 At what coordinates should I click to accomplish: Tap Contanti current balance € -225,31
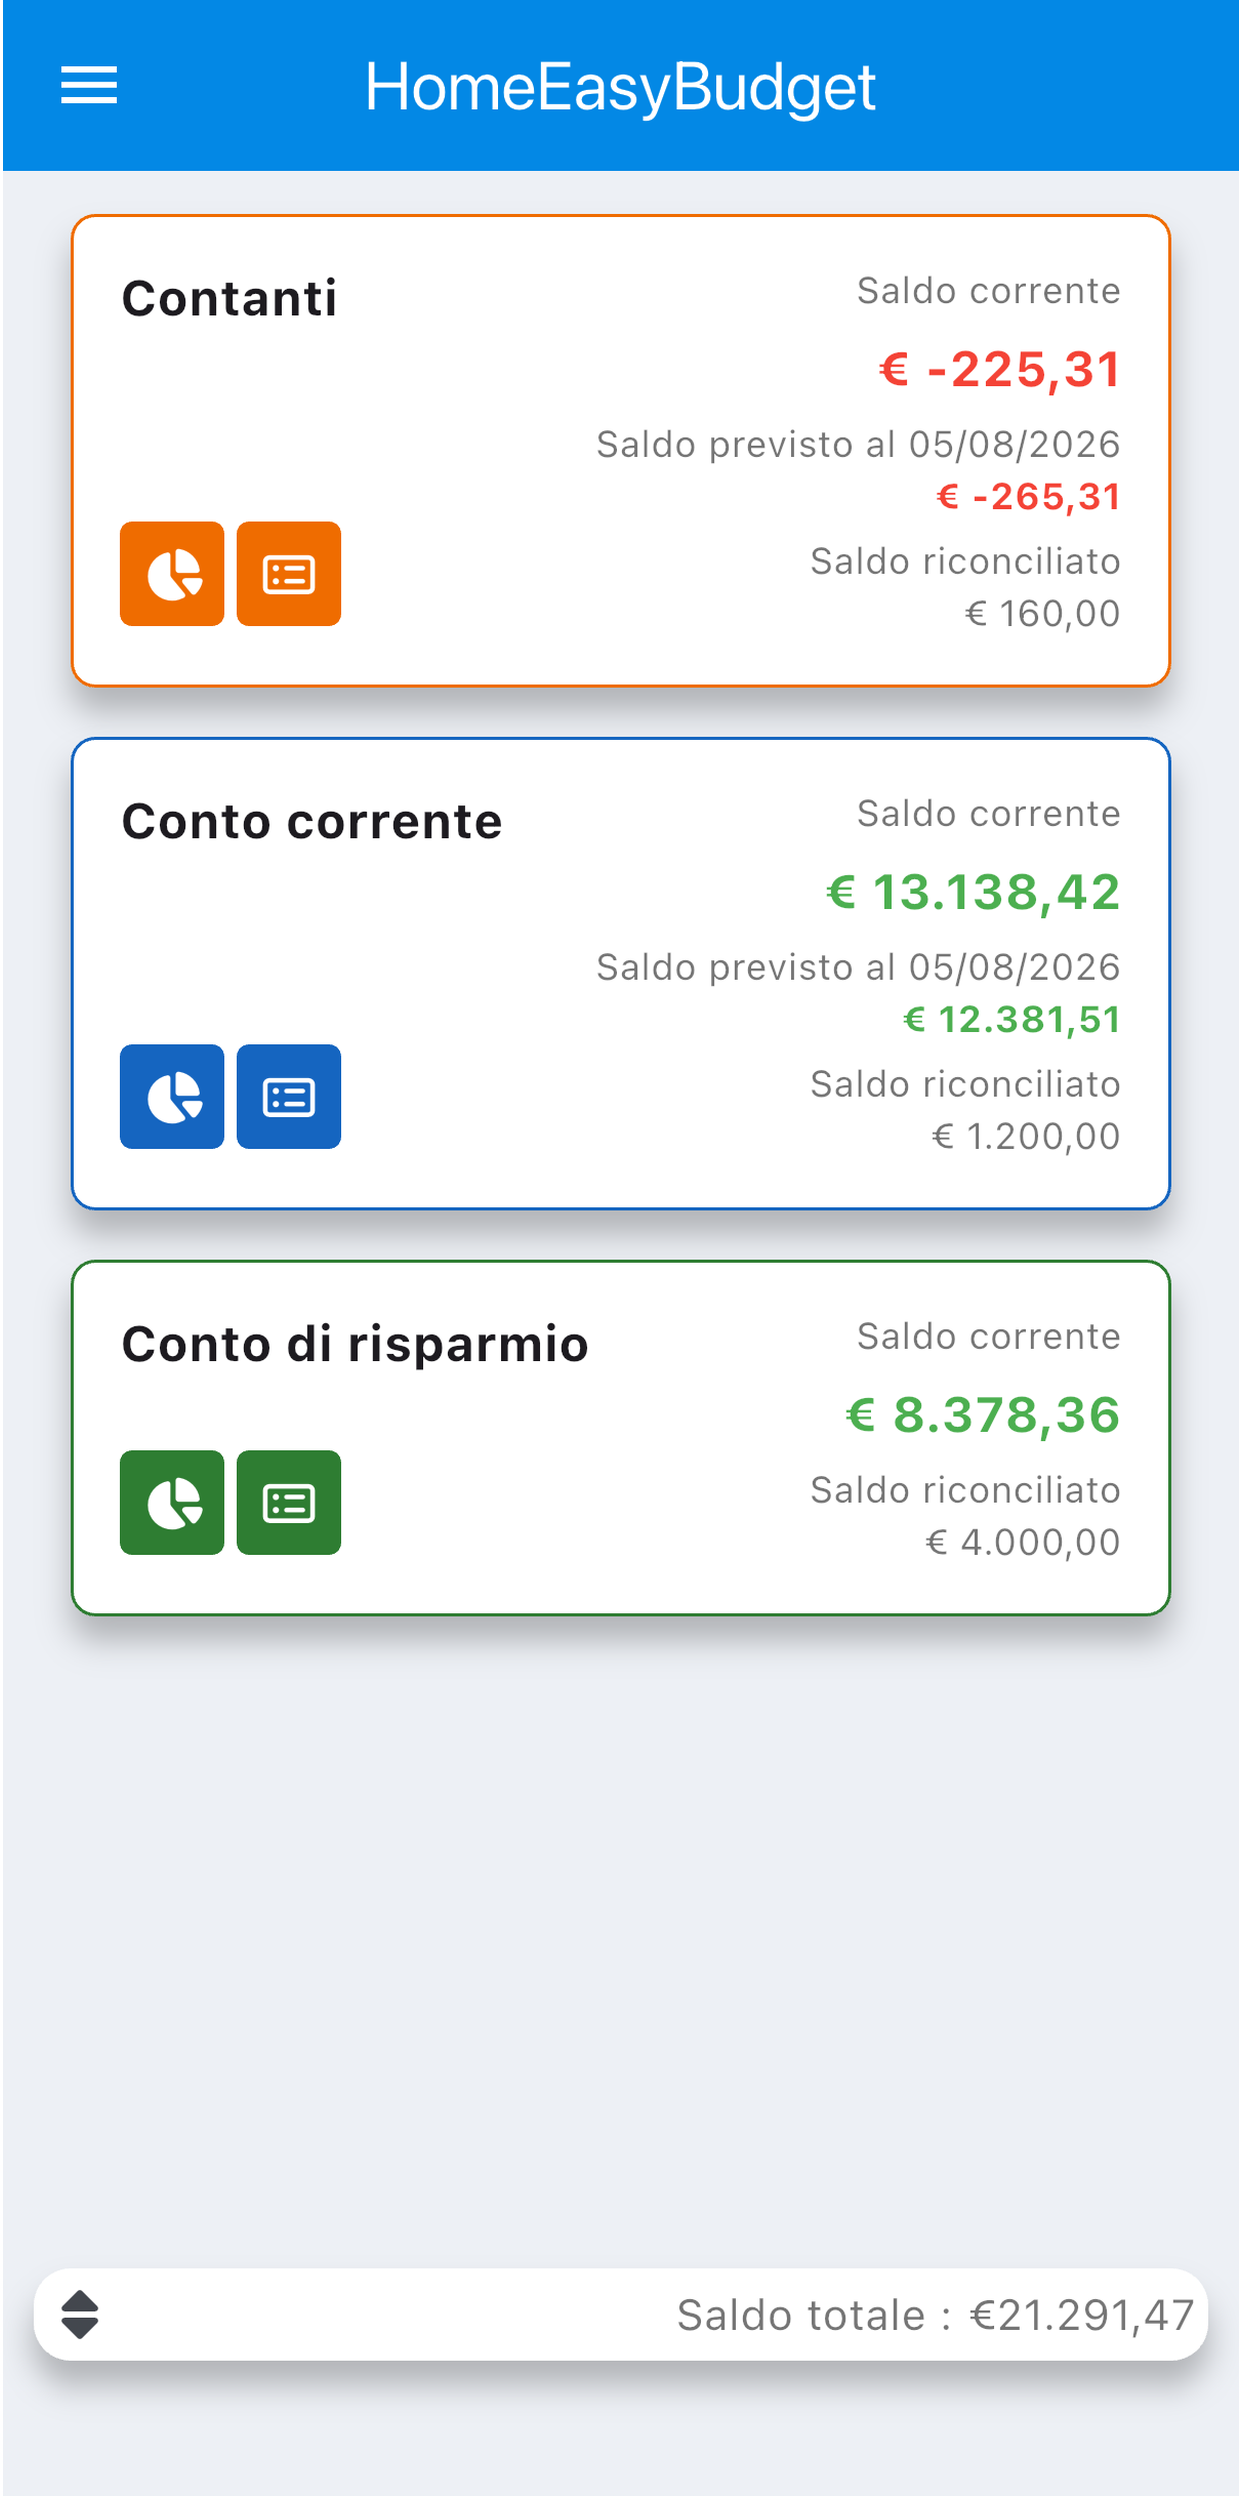coord(999,369)
